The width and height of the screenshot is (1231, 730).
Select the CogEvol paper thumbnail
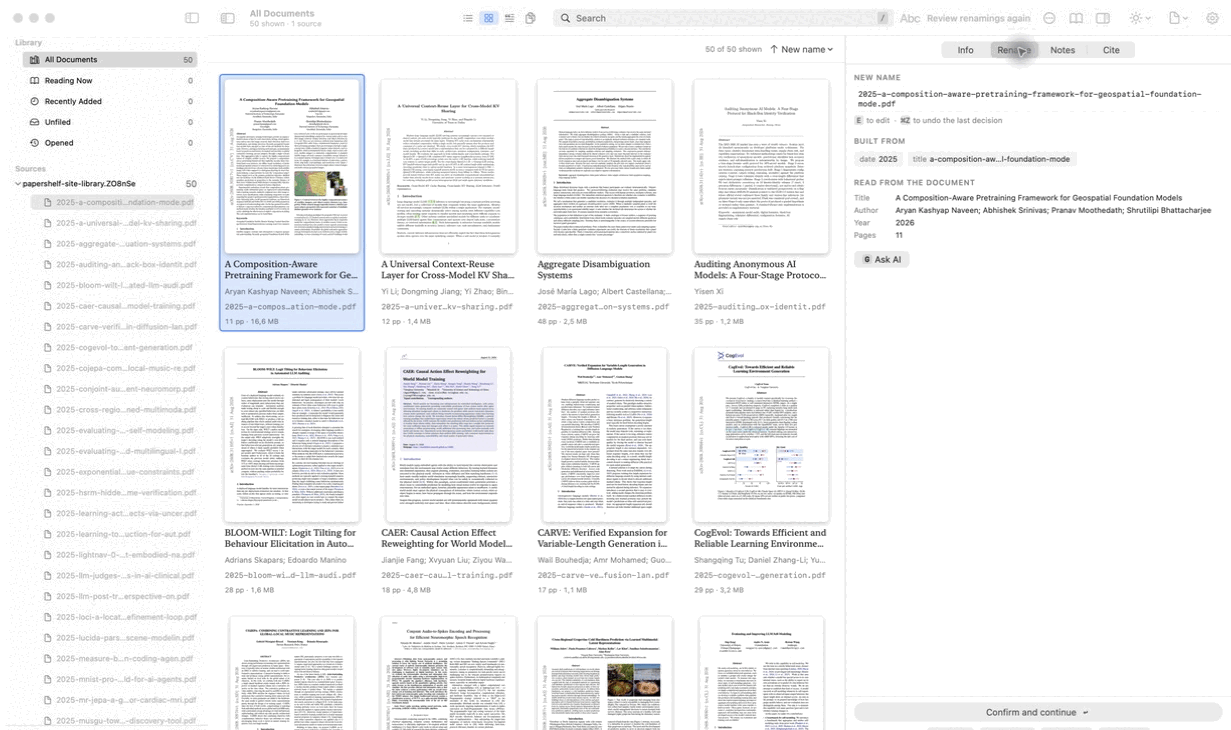pyautogui.click(x=761, y=434)
